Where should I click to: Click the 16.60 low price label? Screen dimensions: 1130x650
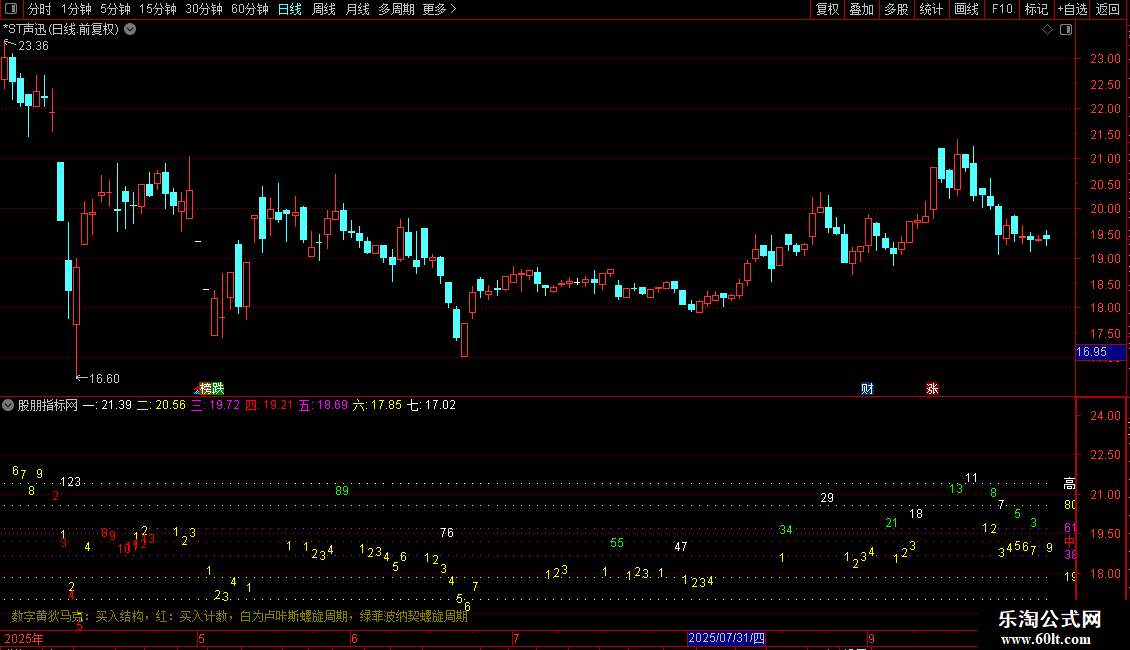[104, 378]
